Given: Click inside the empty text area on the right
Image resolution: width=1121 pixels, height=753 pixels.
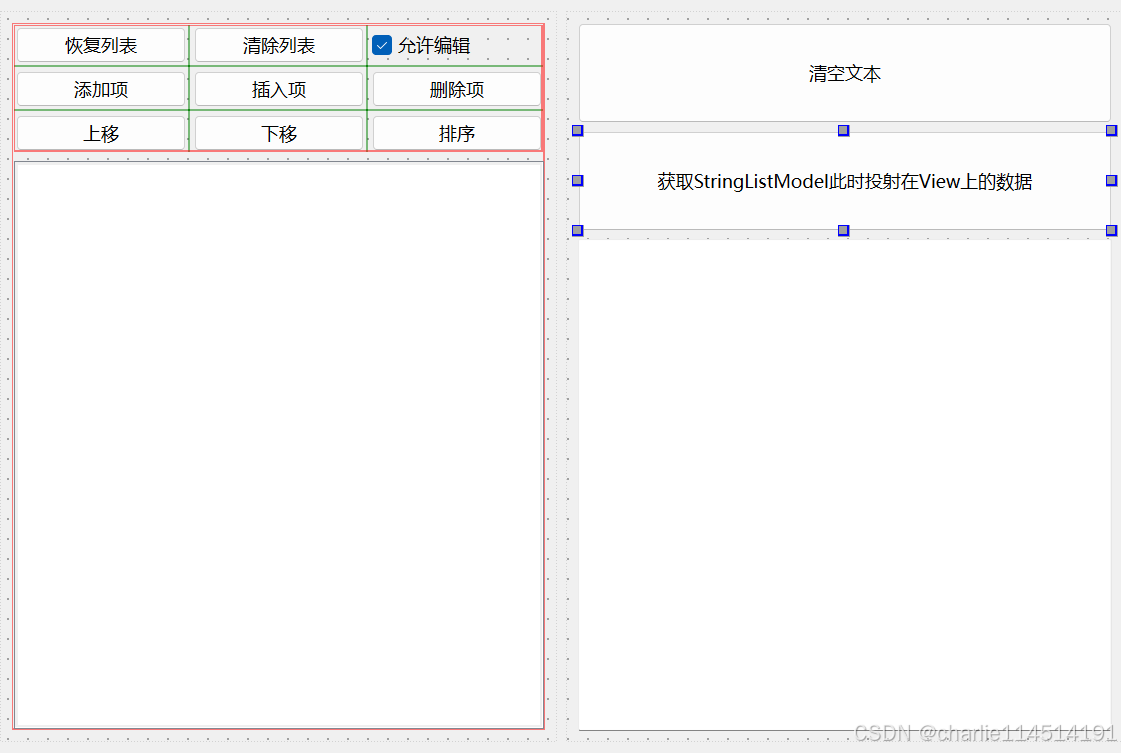Looking at the screenshot, I should [x=844, y=485].
